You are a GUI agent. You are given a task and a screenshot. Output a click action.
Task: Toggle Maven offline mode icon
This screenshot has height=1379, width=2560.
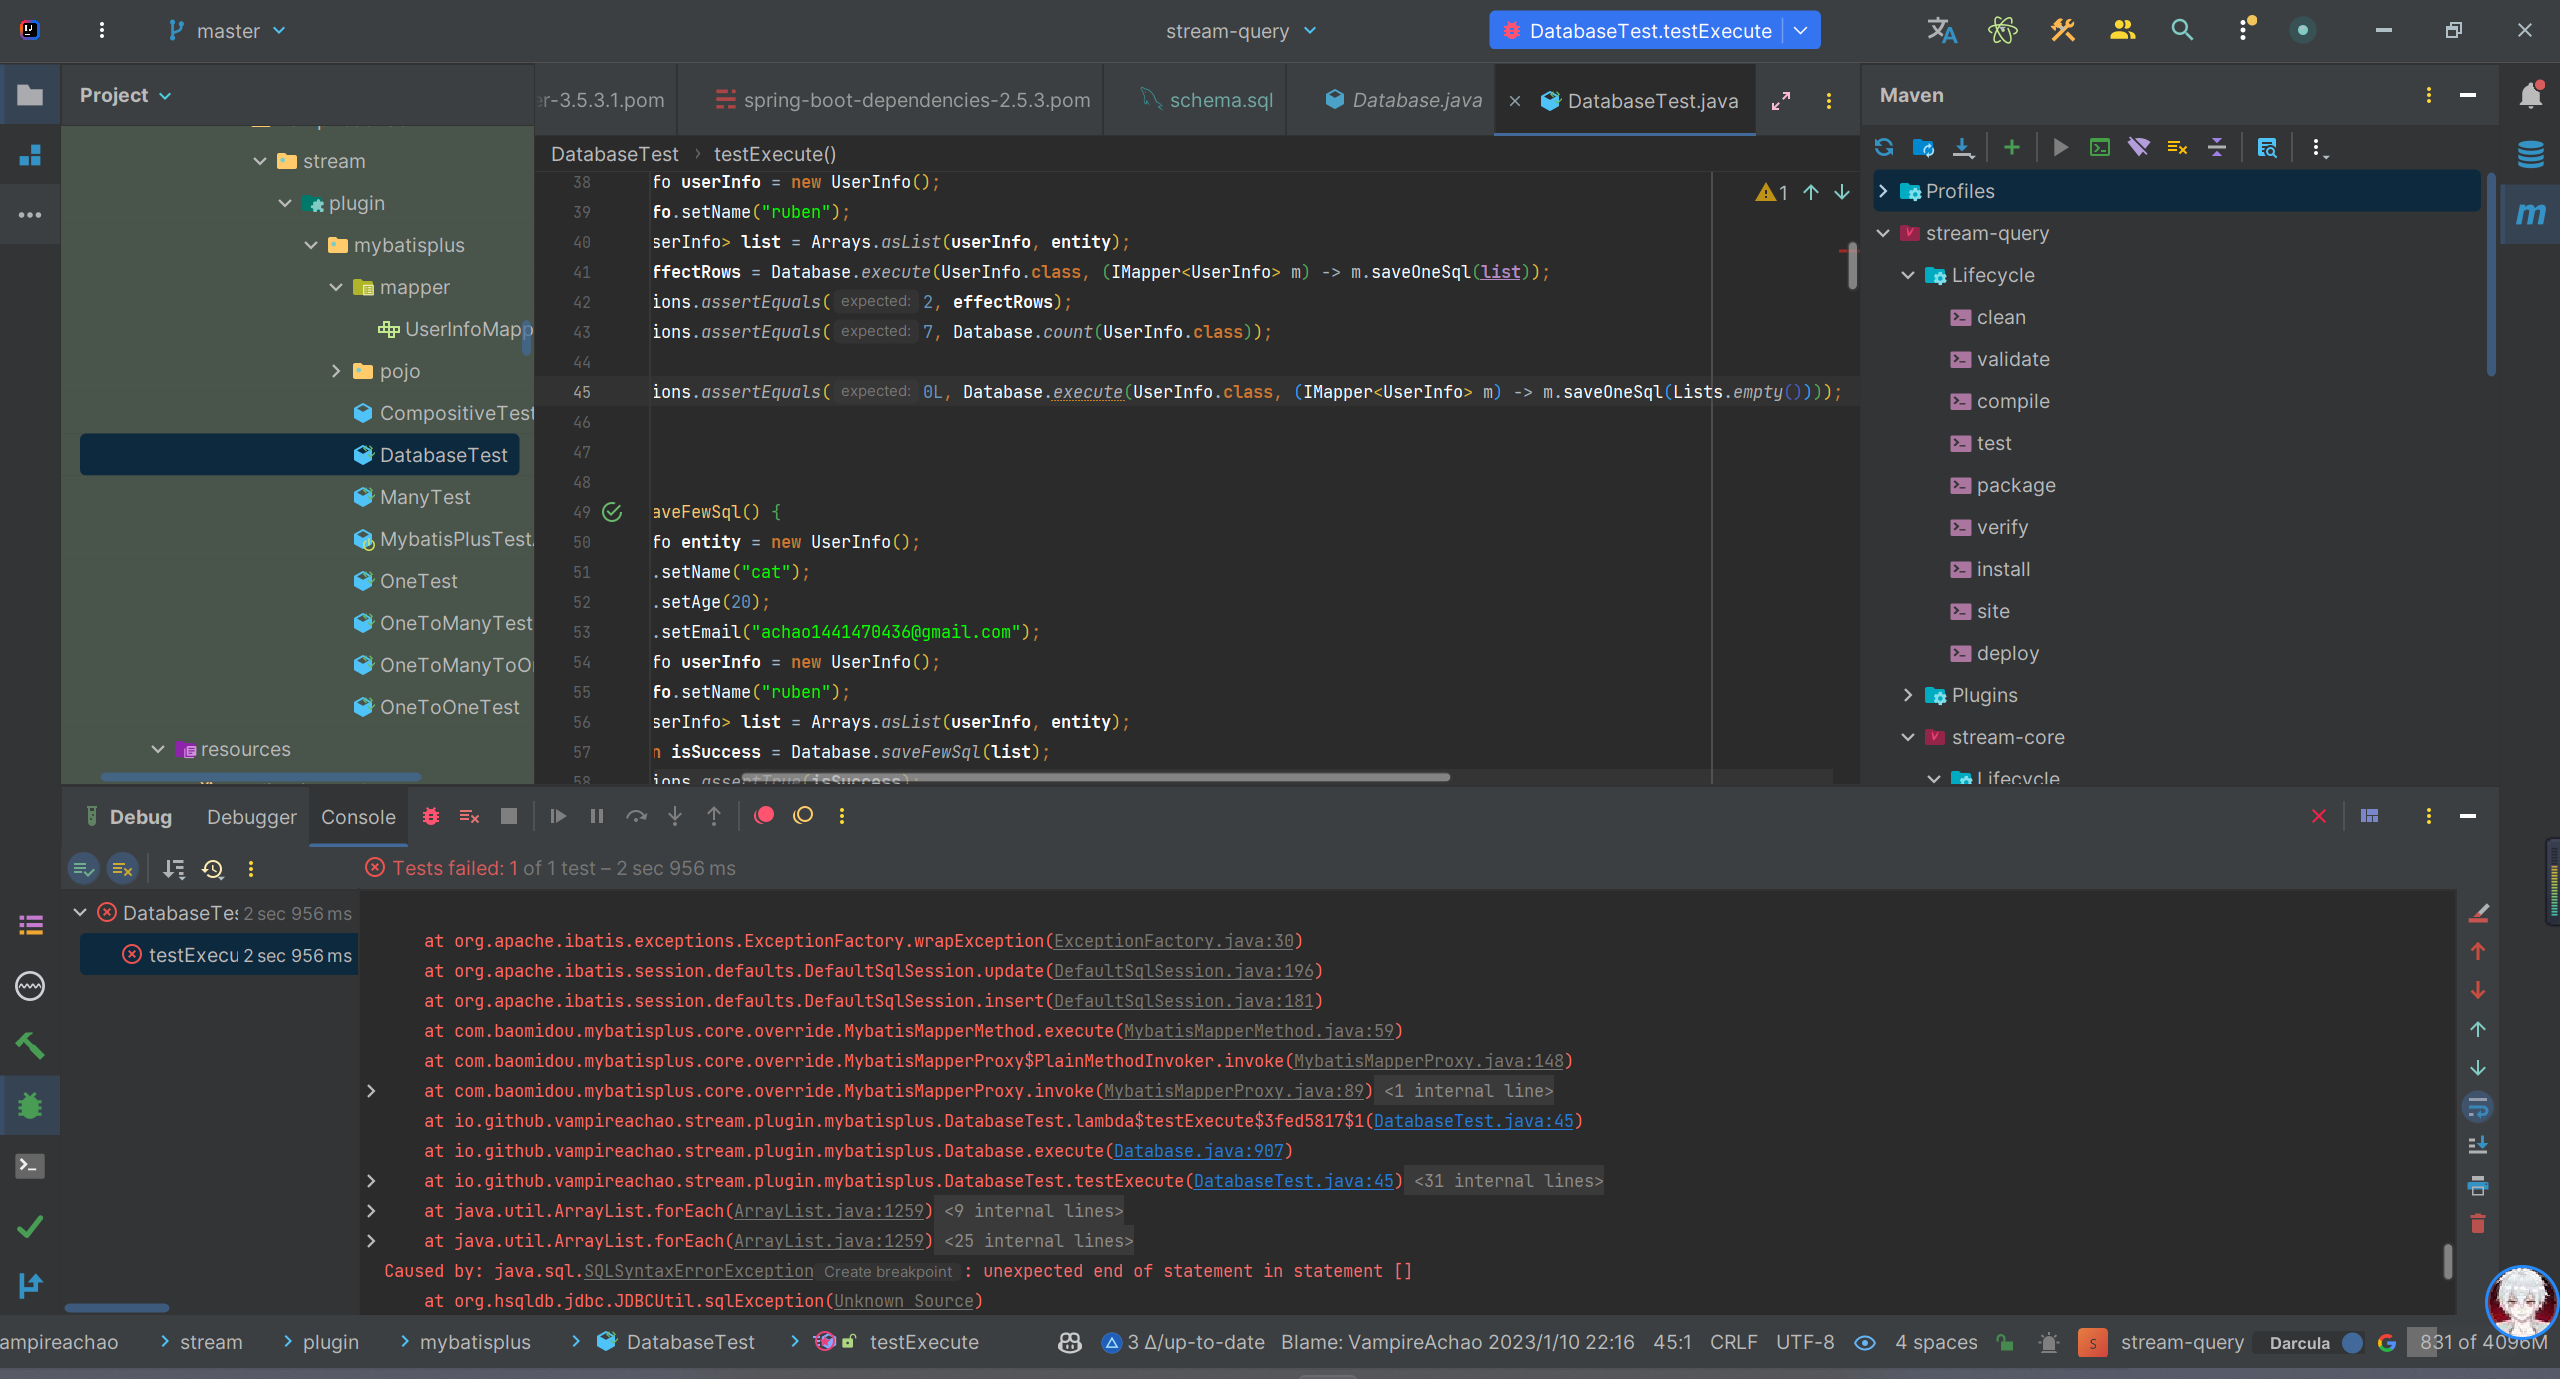tap(2138, 148)
